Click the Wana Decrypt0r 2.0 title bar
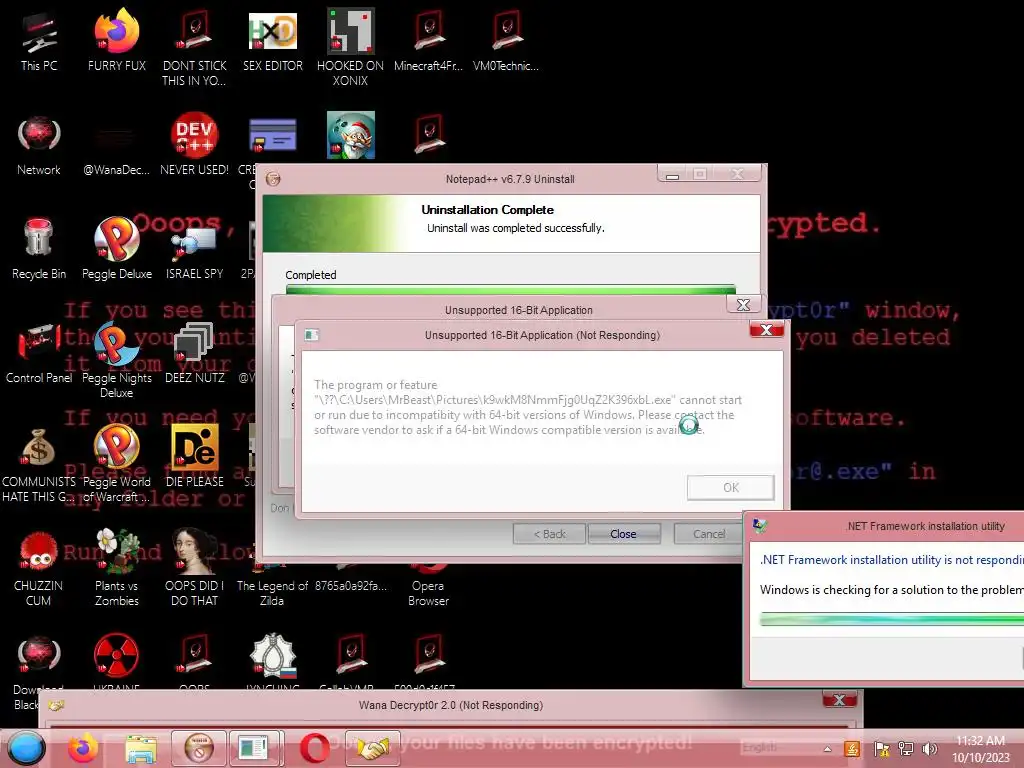The width and height of the screenshot is (1024, 768). 451,705
